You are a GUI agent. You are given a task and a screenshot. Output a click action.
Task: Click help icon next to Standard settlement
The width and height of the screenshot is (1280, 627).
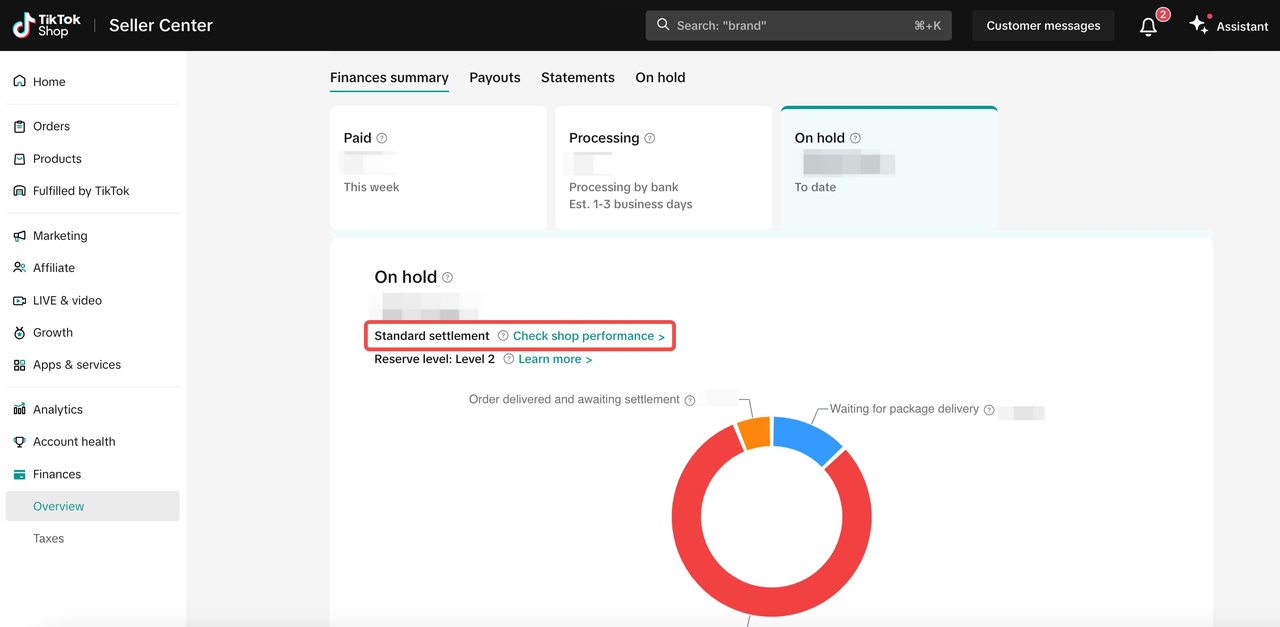(503, 336)
